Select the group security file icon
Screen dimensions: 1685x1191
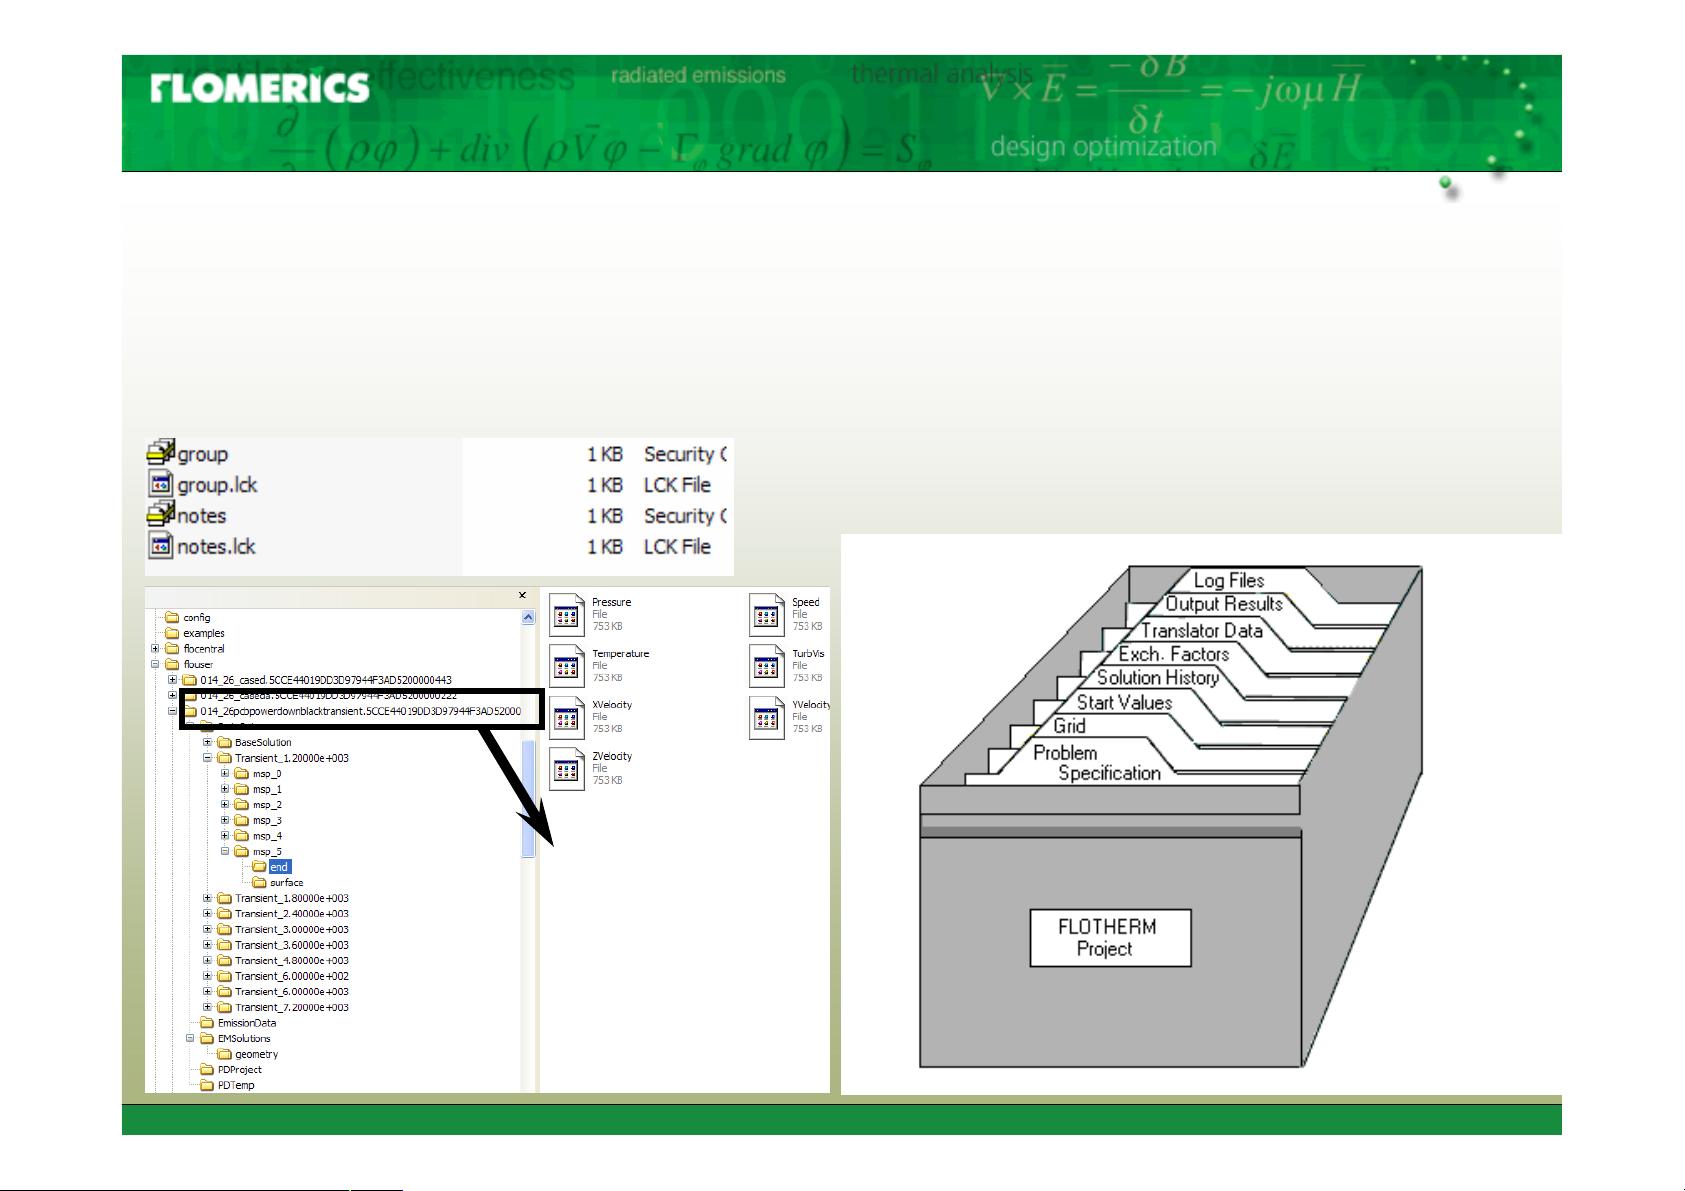[161, 454]
